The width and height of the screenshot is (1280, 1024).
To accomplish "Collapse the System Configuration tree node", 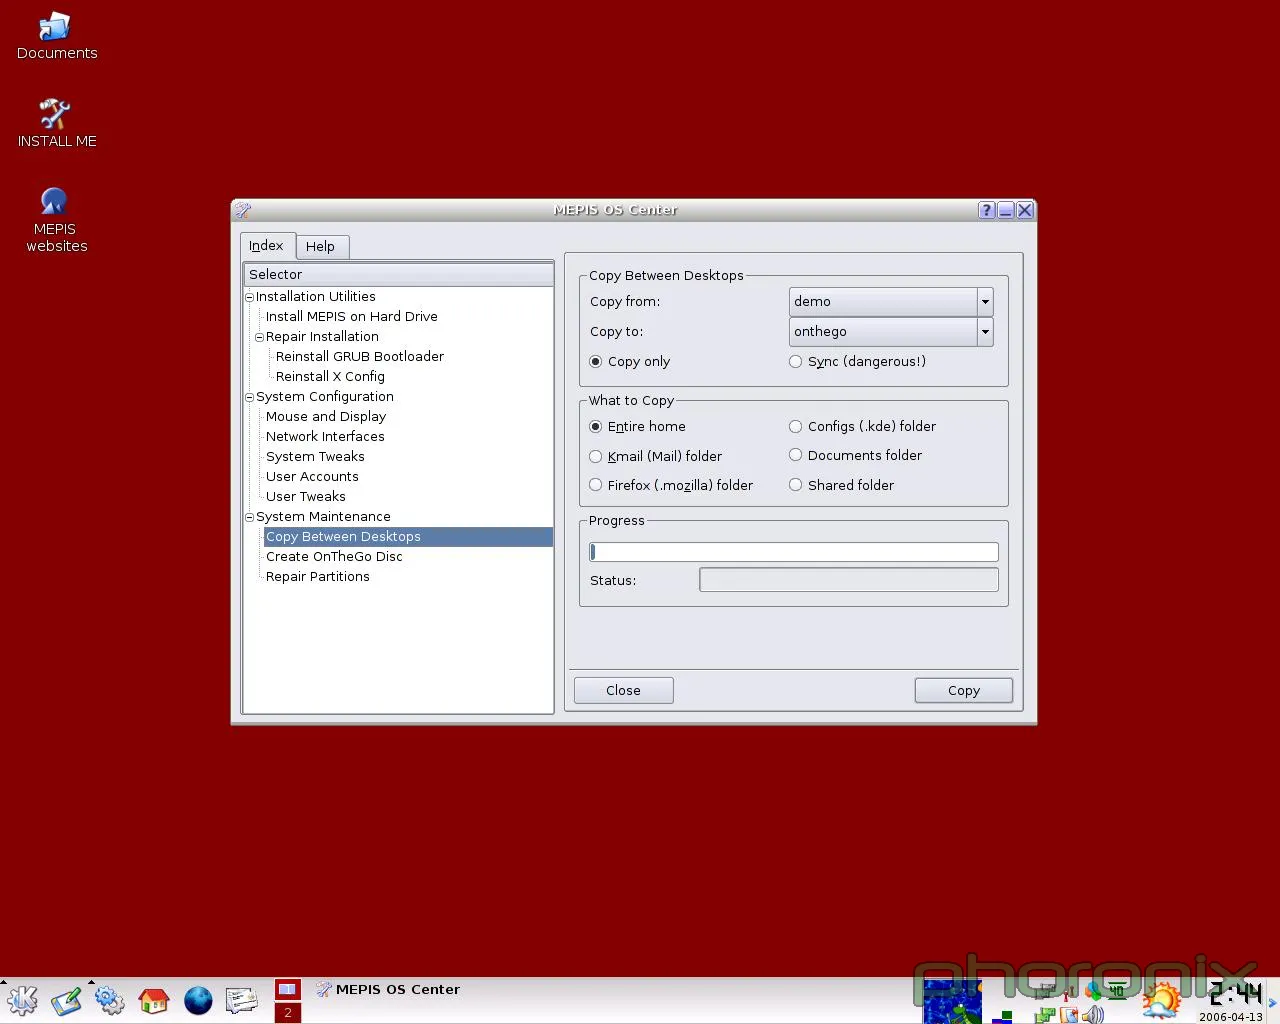I will 250,397.
